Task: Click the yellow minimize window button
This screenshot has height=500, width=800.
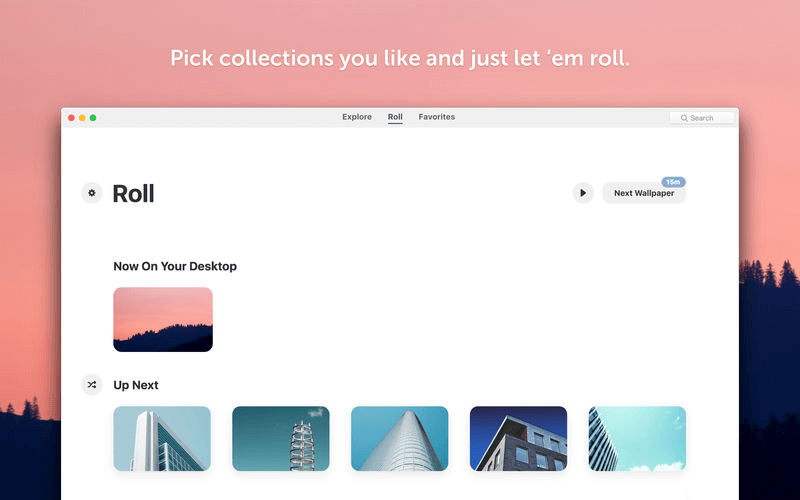Action: tap(82, 118)
